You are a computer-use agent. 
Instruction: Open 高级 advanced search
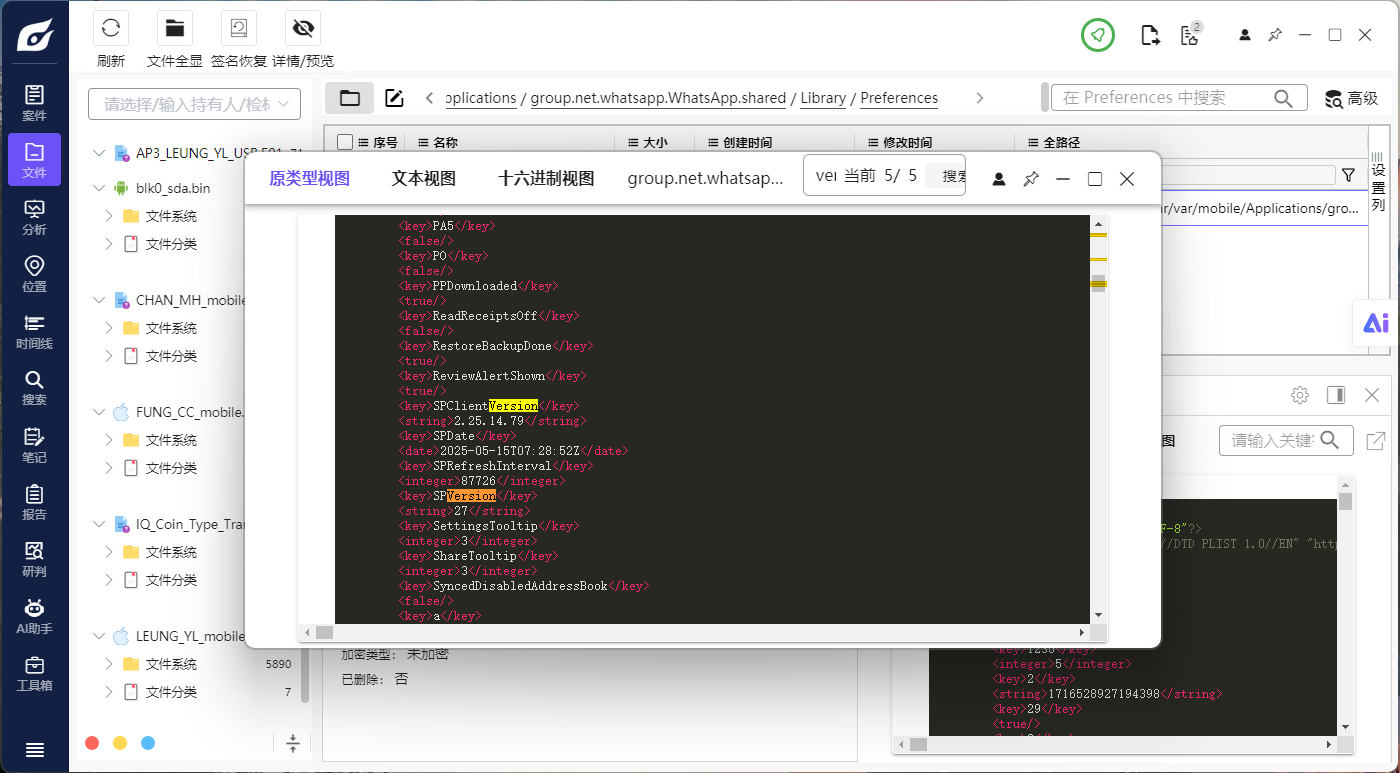pyautogui.click(x=1352, y=98)
